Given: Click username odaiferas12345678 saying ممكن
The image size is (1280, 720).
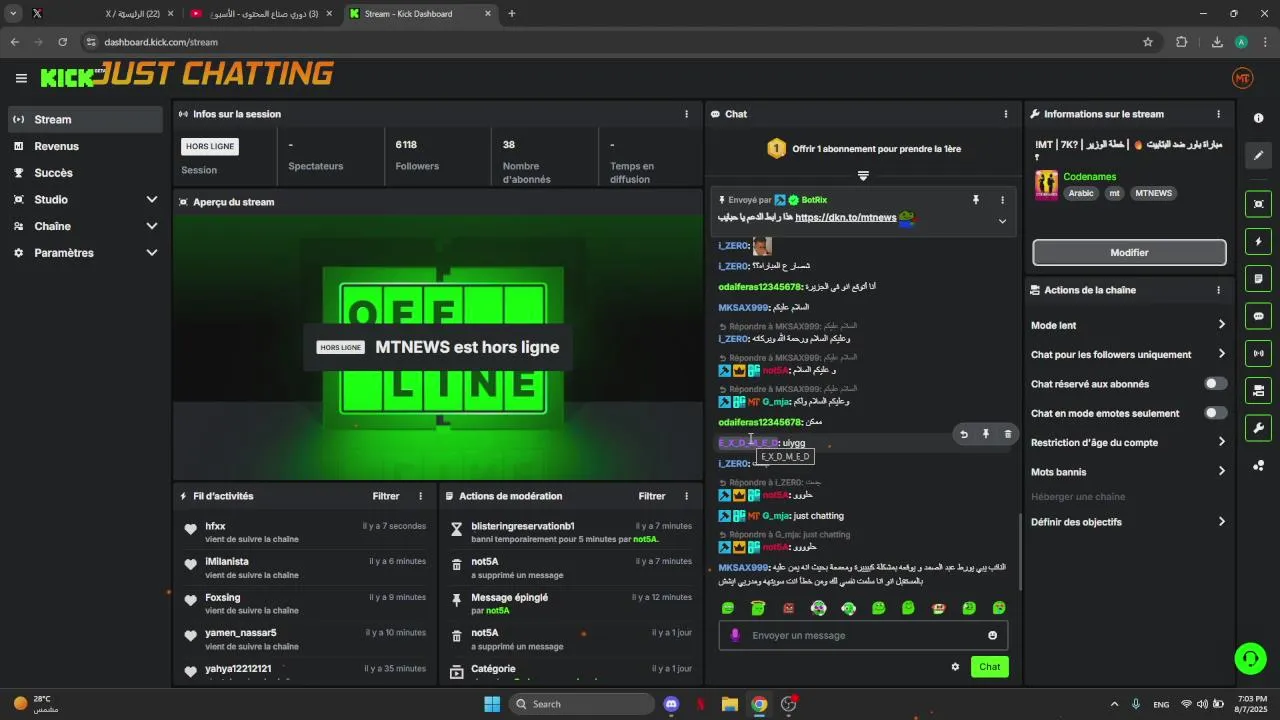Looking at the screenshot, I should tap(760, 422).
